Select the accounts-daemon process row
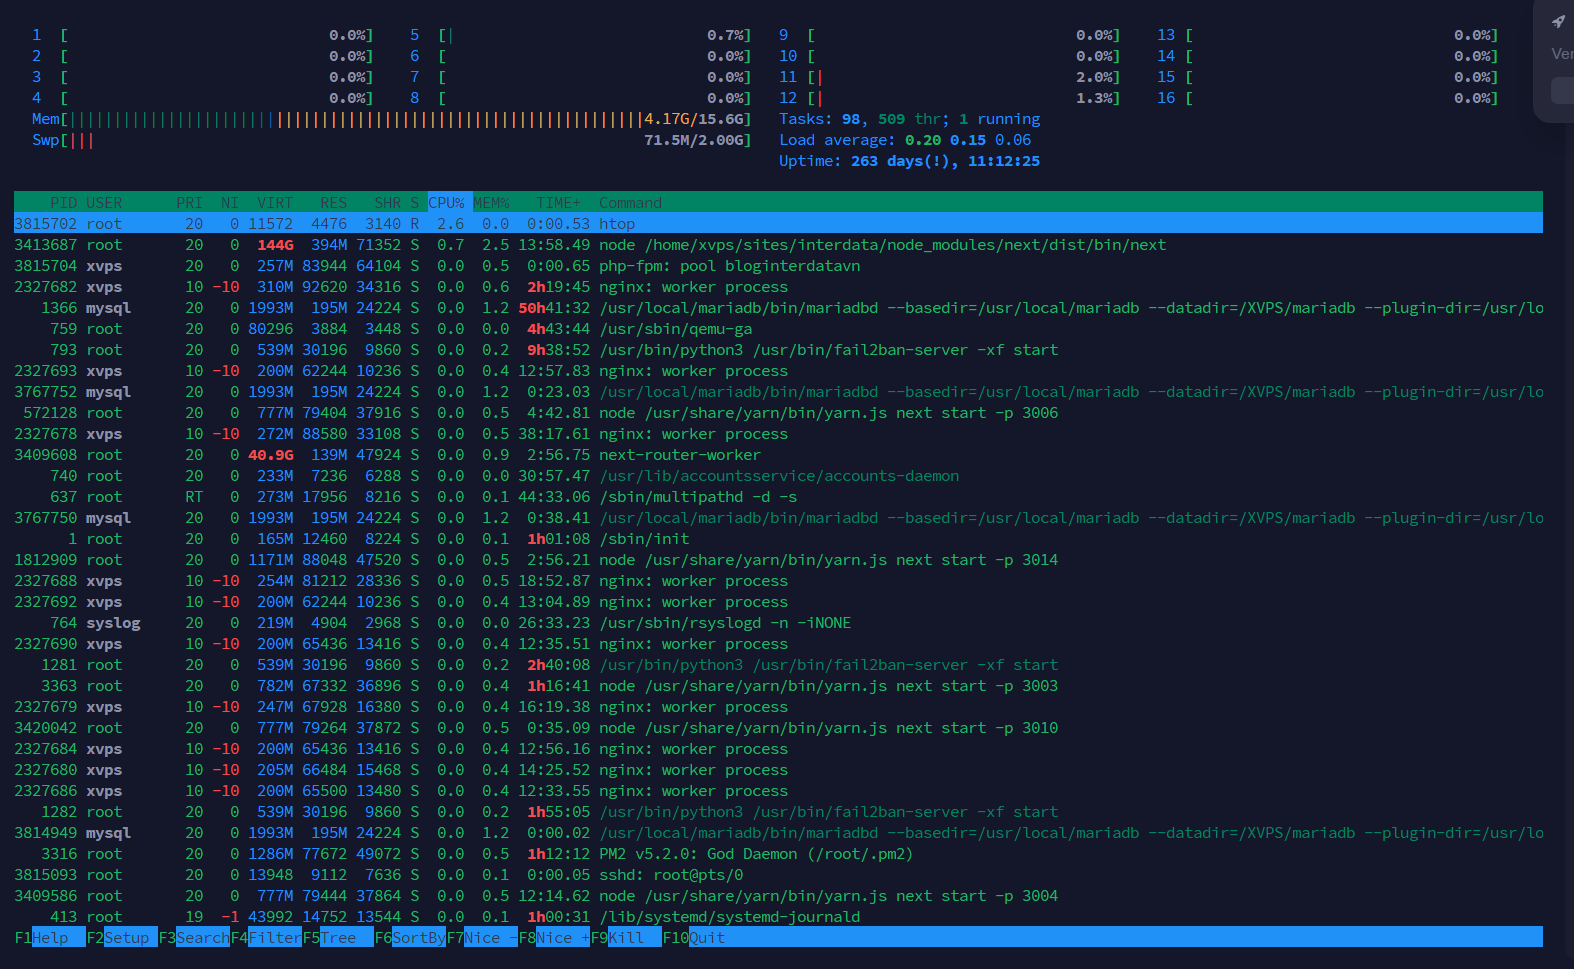 pos(778,476)
